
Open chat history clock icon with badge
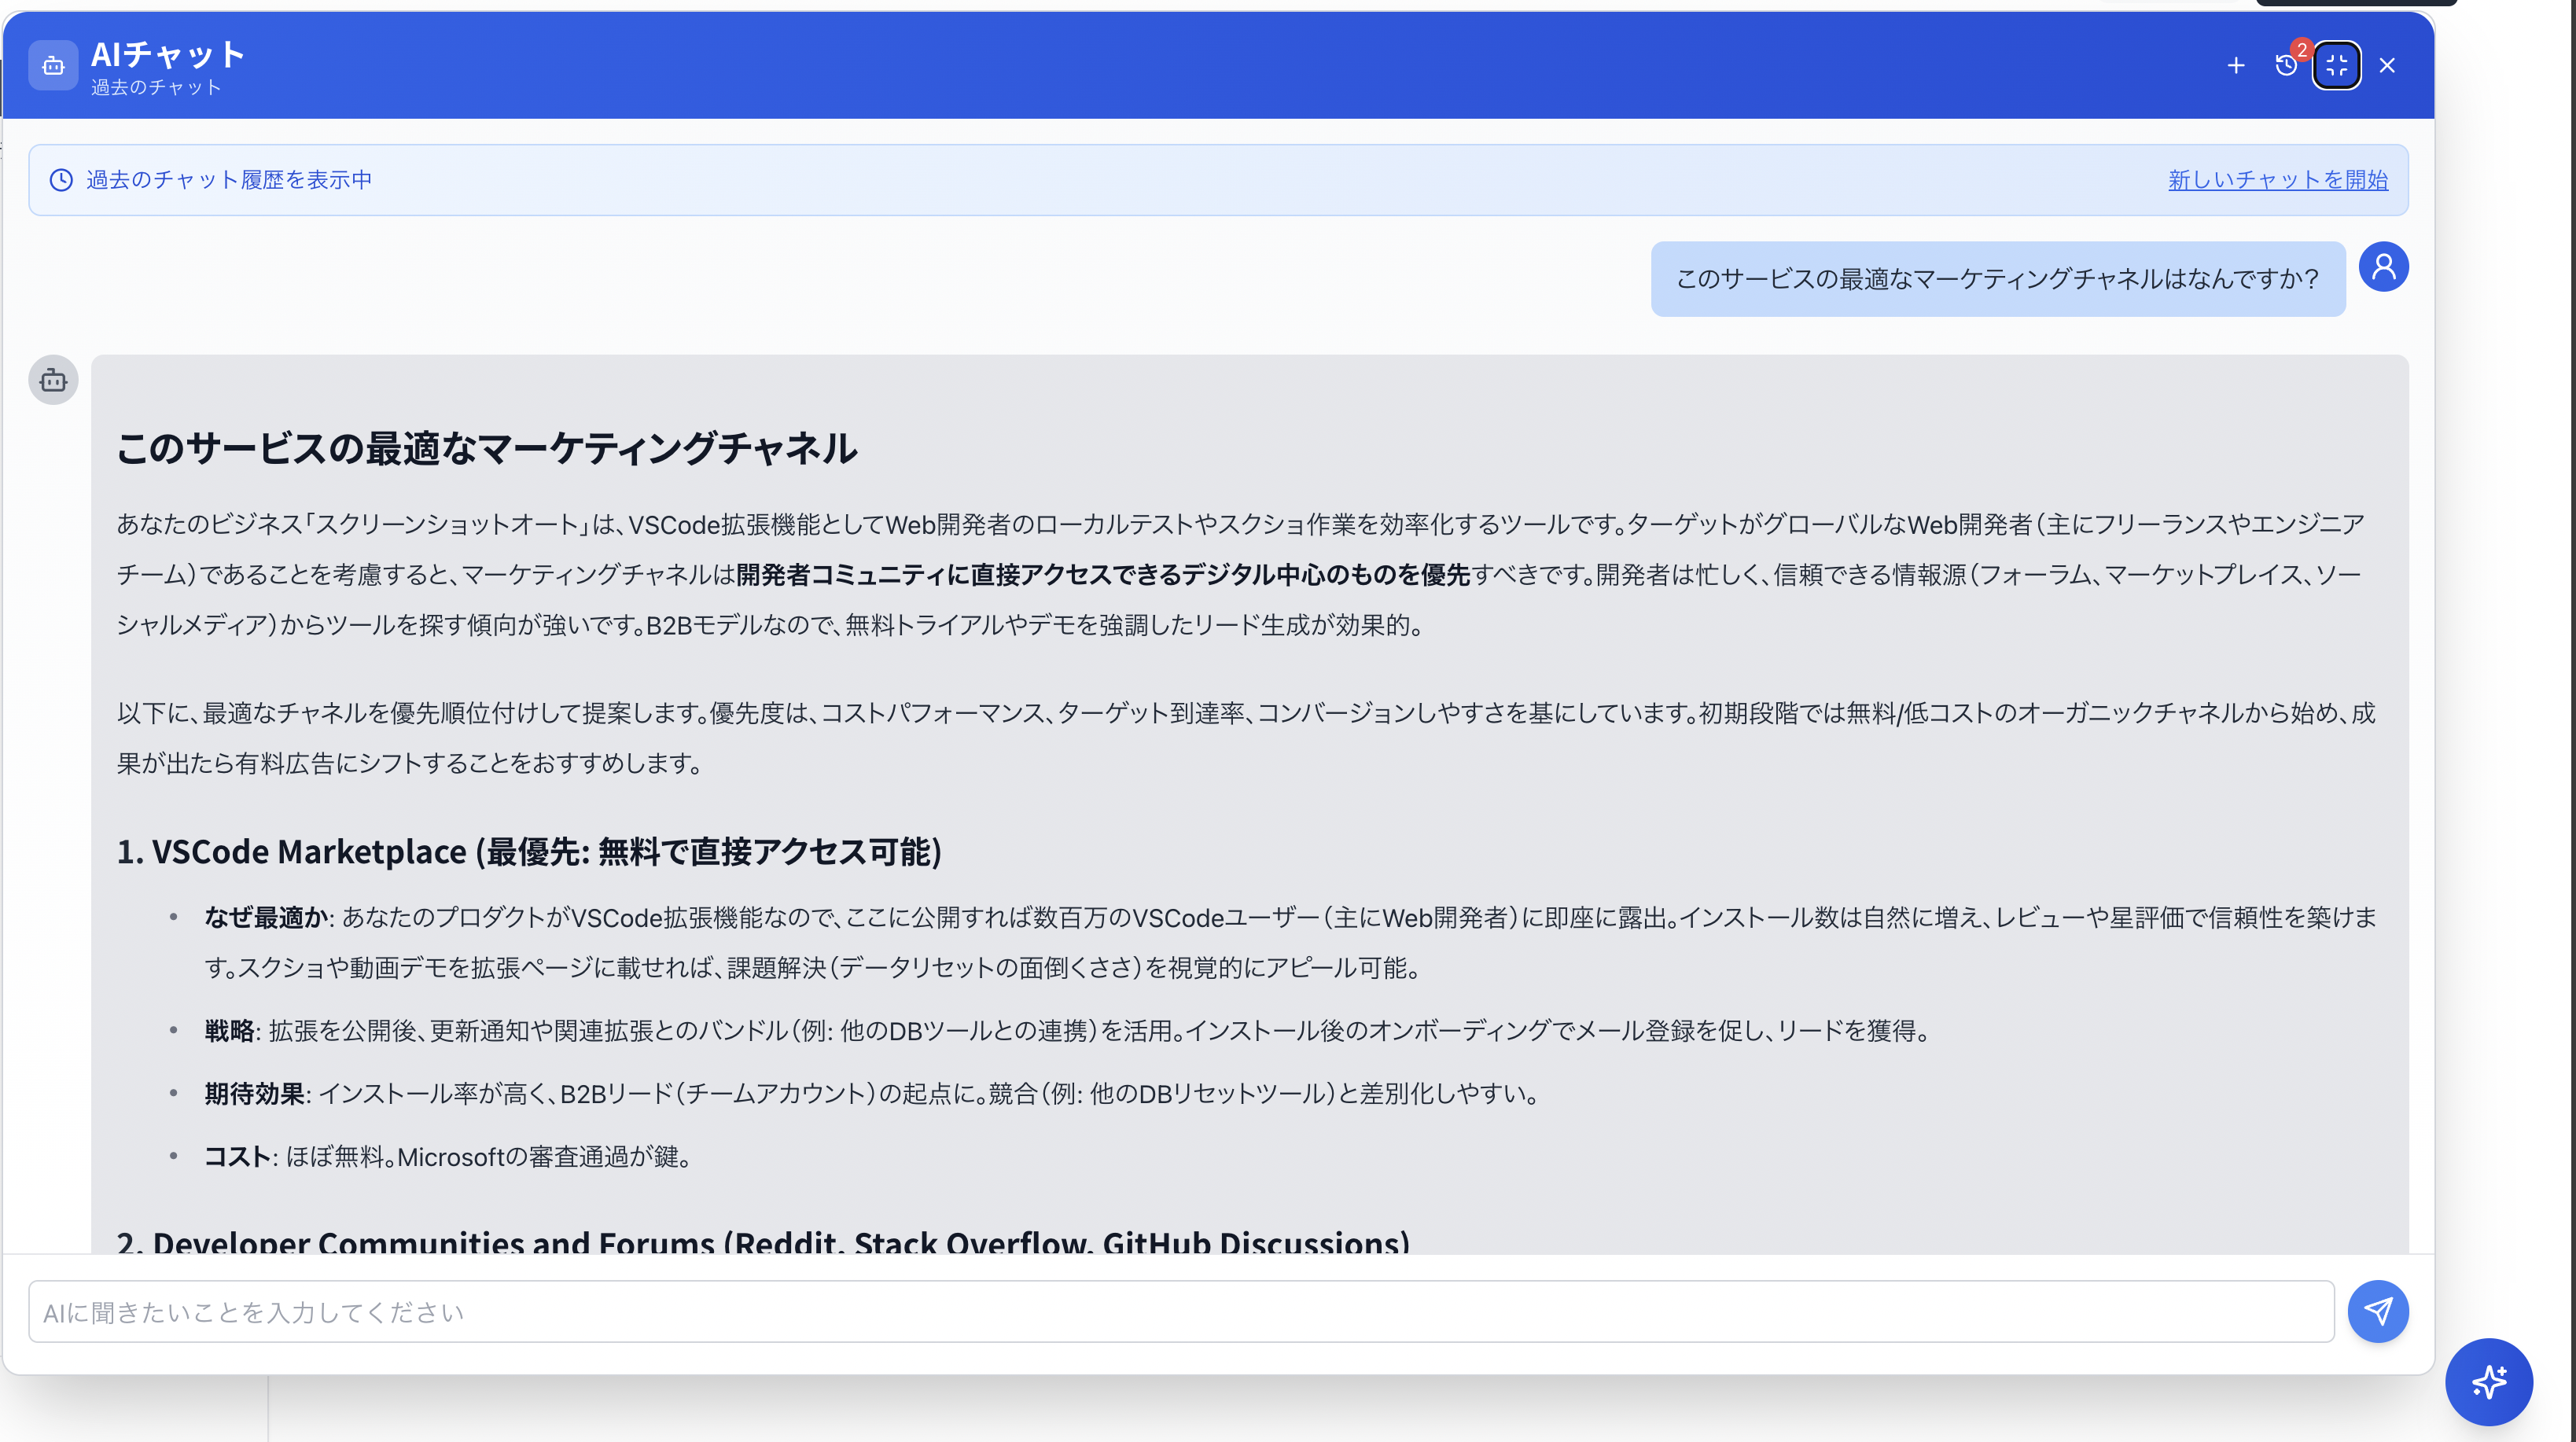tap(2286, 66)
